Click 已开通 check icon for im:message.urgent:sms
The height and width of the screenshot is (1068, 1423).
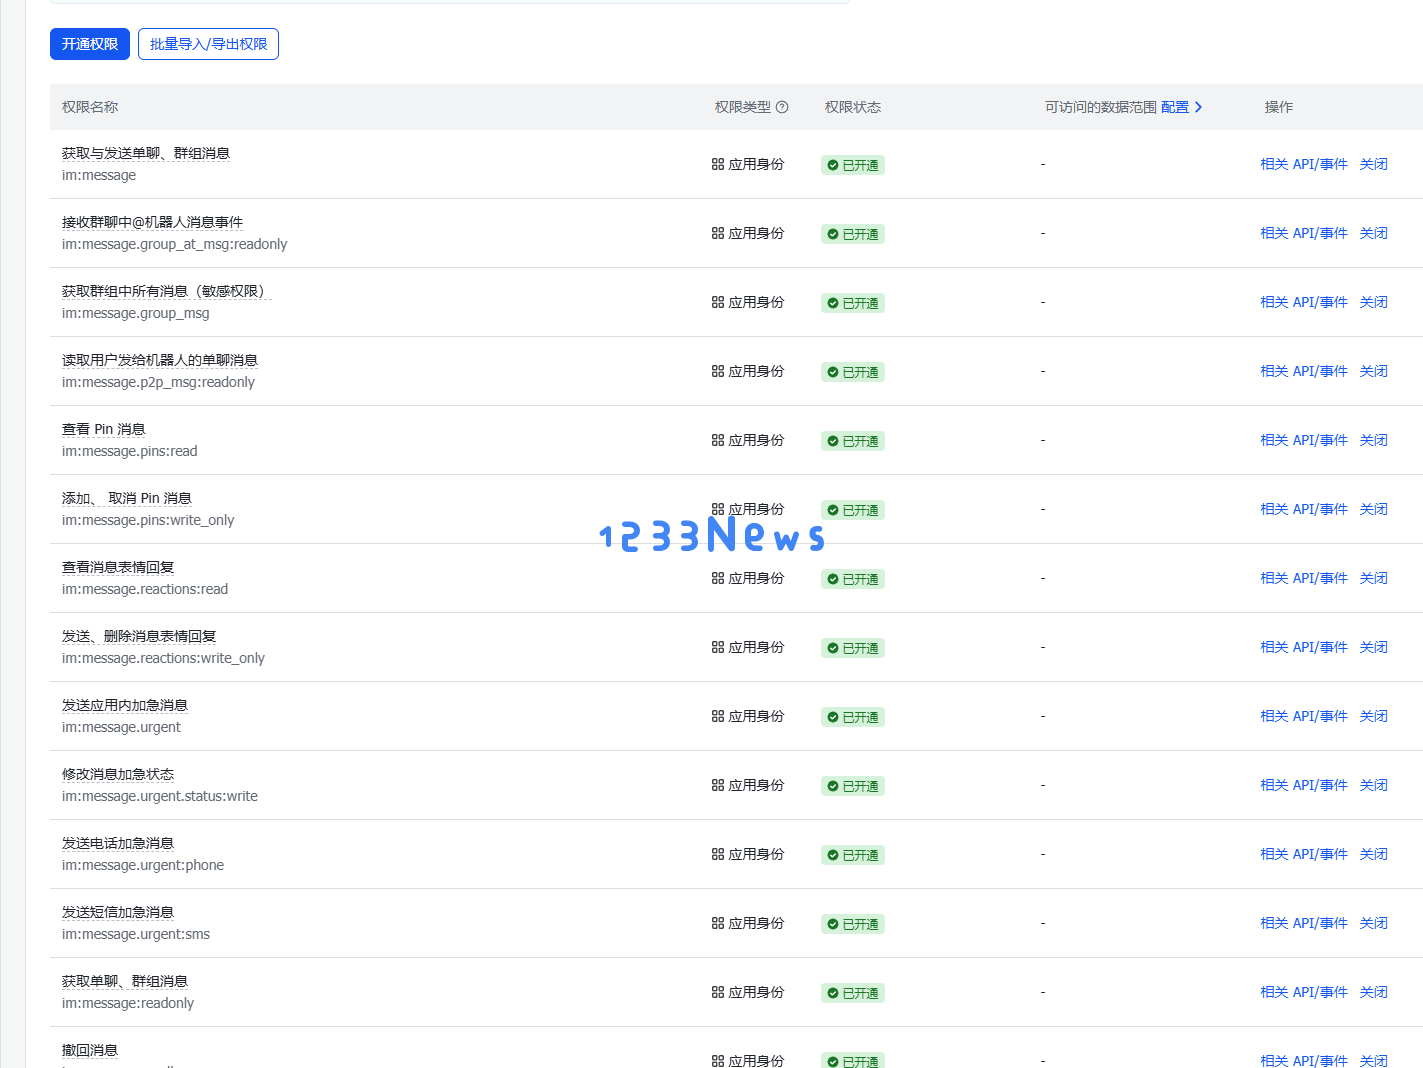click(833, 924)
